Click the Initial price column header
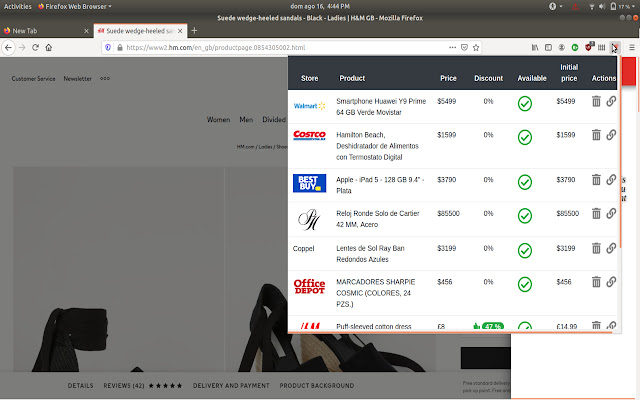 [569, 73]
